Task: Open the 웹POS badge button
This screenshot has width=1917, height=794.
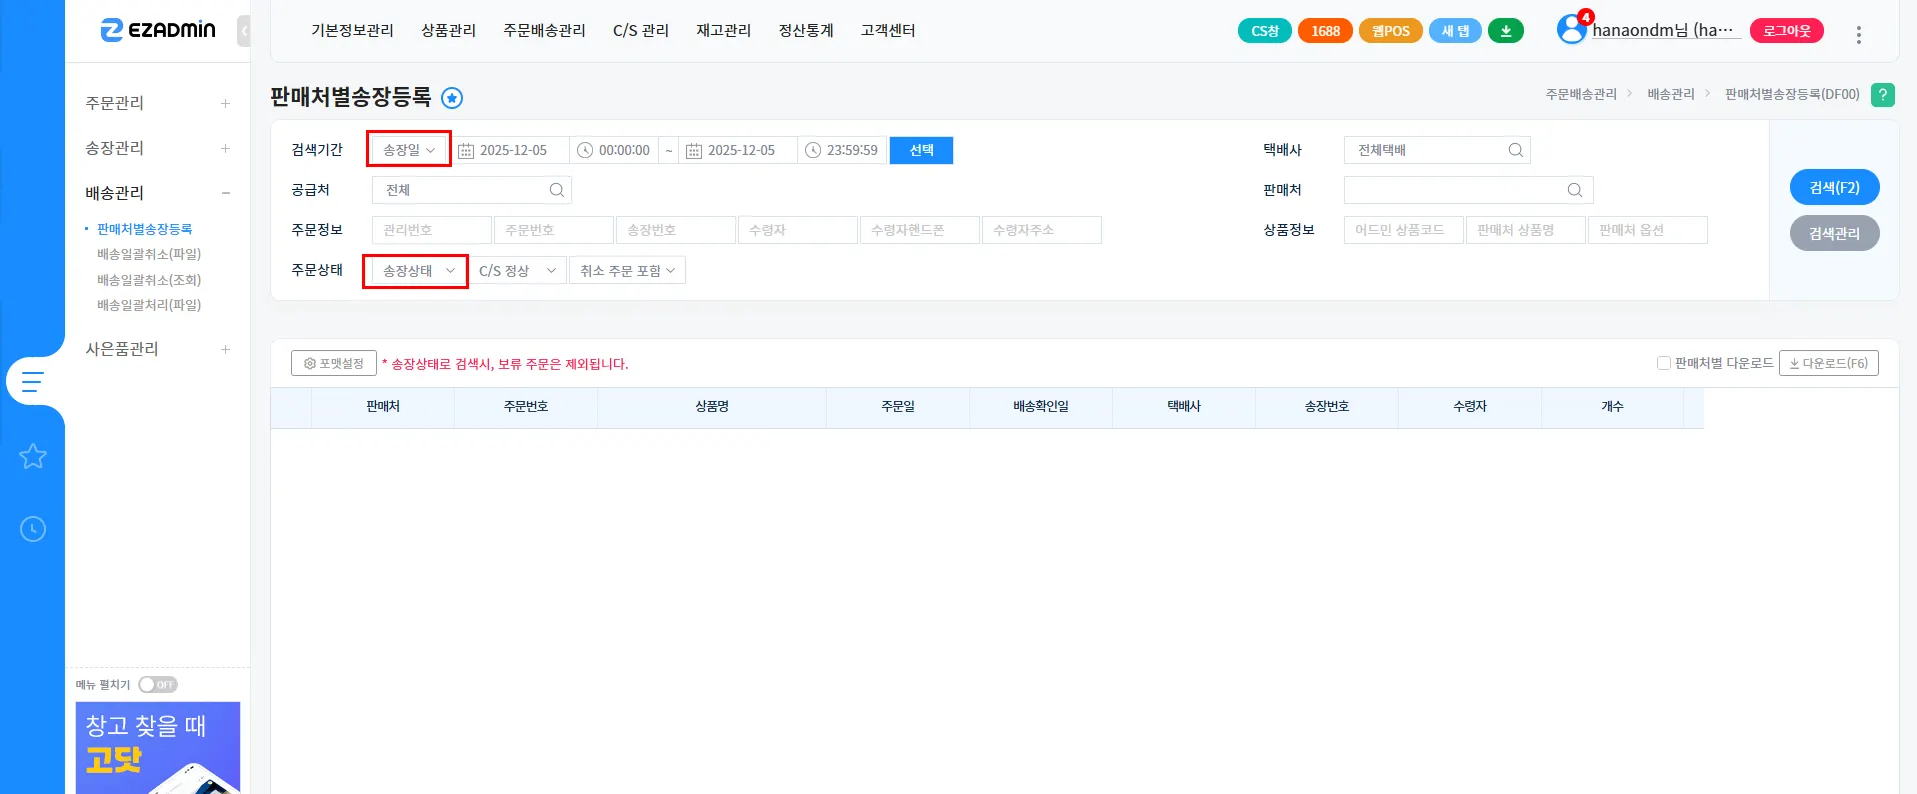Action: [x=1391, y=31]
